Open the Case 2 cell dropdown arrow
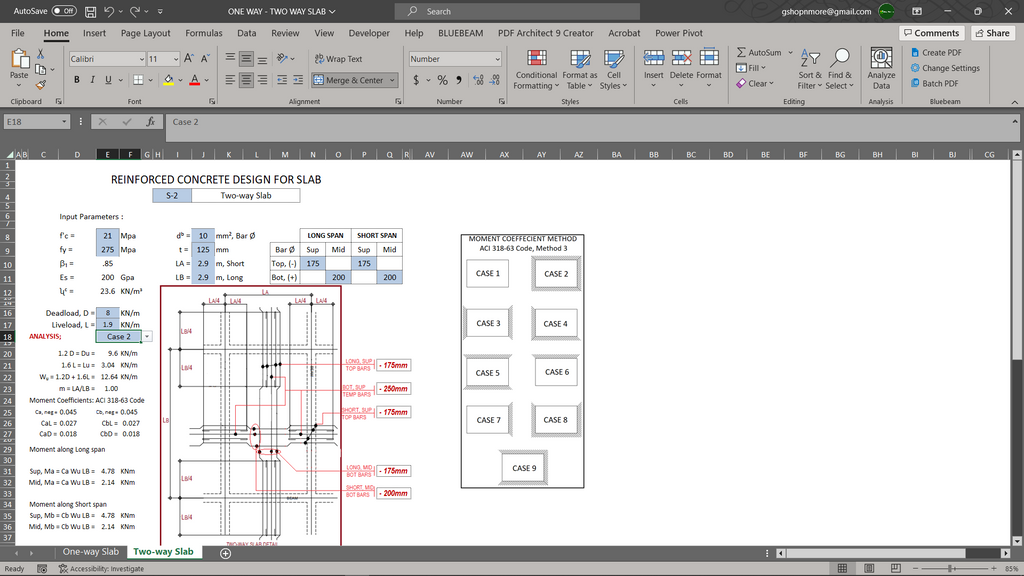The width and height of the screenshot is (1024, 576). [147, 336]
